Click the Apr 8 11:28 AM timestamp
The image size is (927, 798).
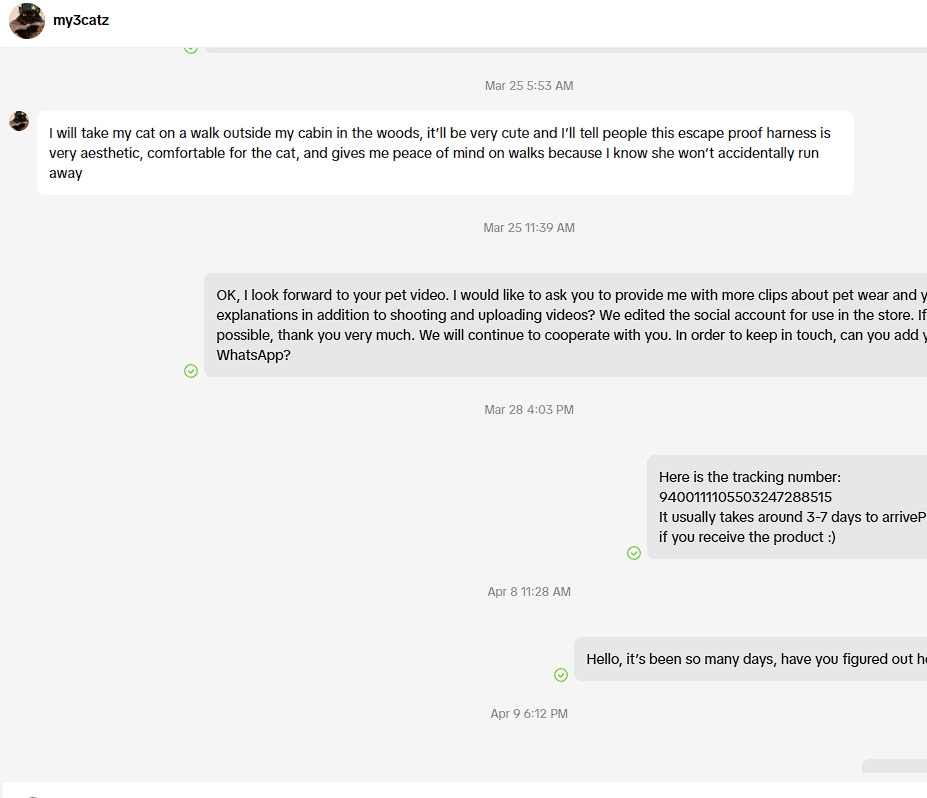[x=529, y=592]
